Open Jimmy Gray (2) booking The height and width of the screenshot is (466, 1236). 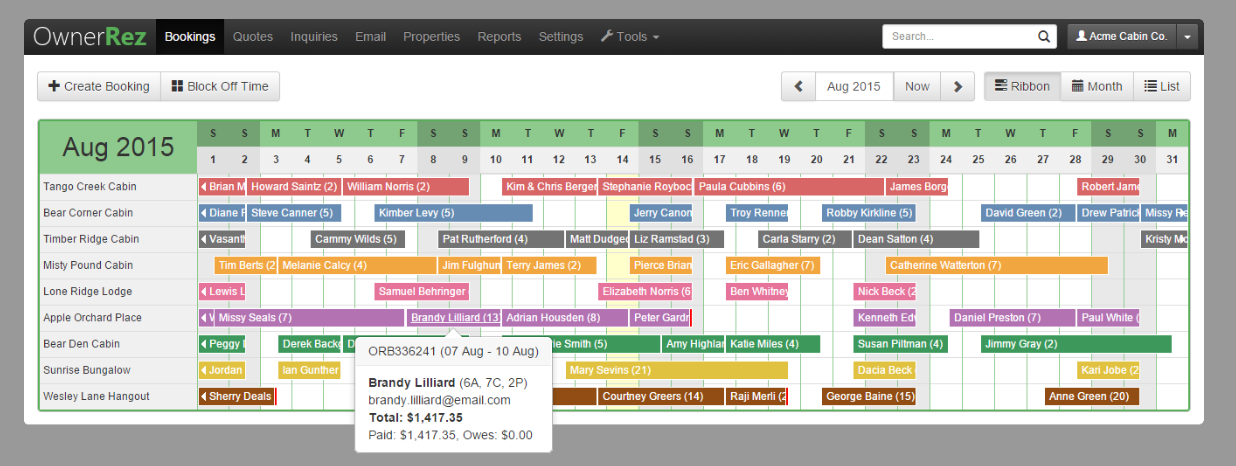pos(1076,344)
